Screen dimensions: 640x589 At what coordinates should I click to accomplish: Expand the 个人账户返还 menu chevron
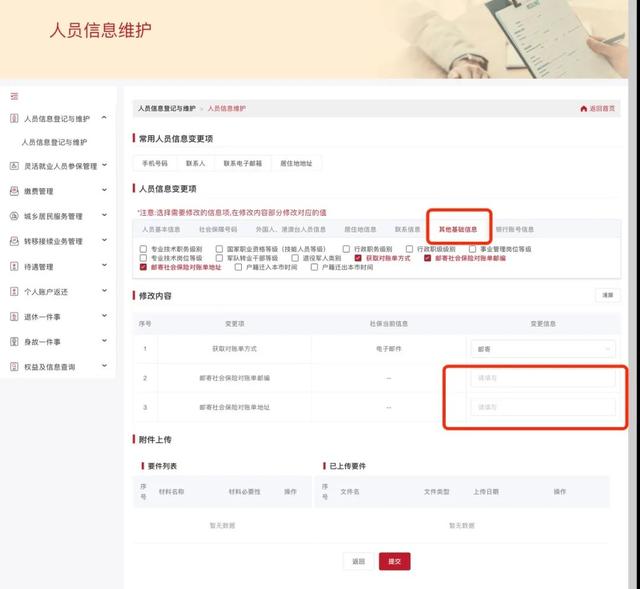[x=104, y=291]
